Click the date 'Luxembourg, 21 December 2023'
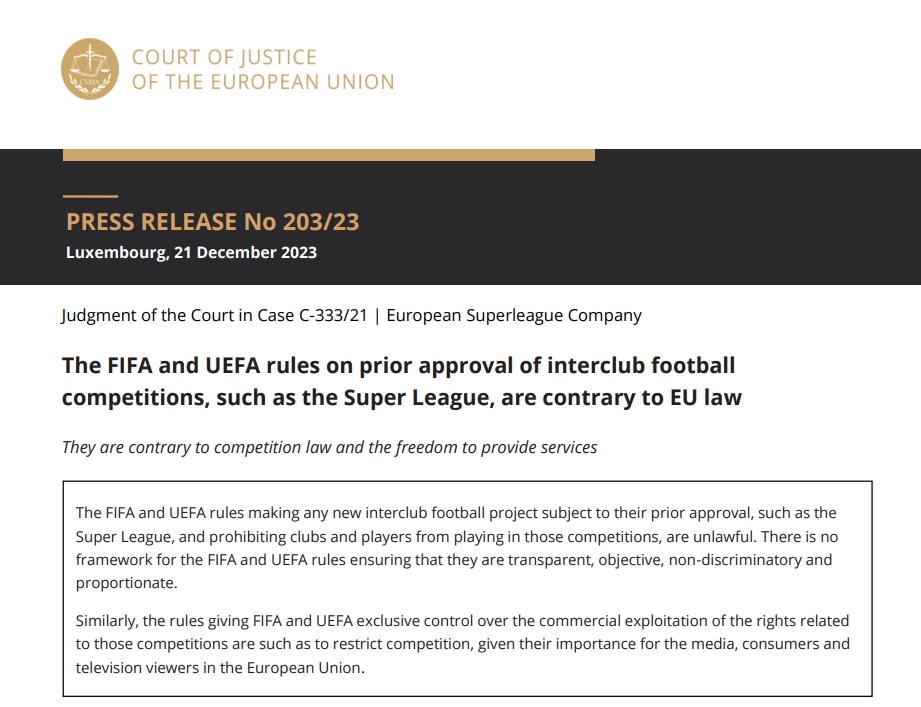The height and width of the screenshot is (707, 921). point(191,252)
